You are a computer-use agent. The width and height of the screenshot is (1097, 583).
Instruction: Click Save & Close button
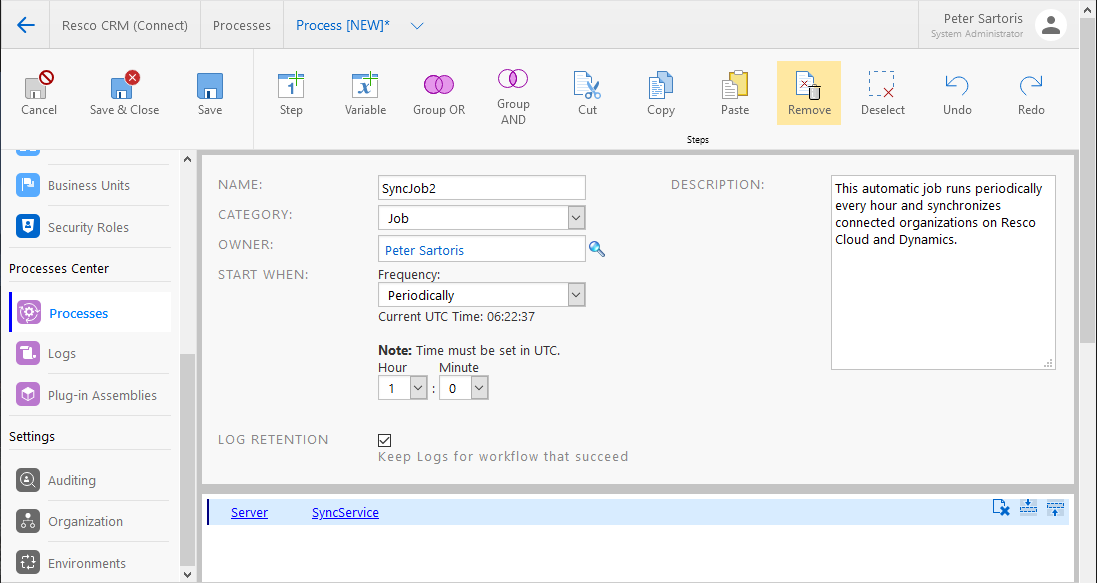pos(124,93)
